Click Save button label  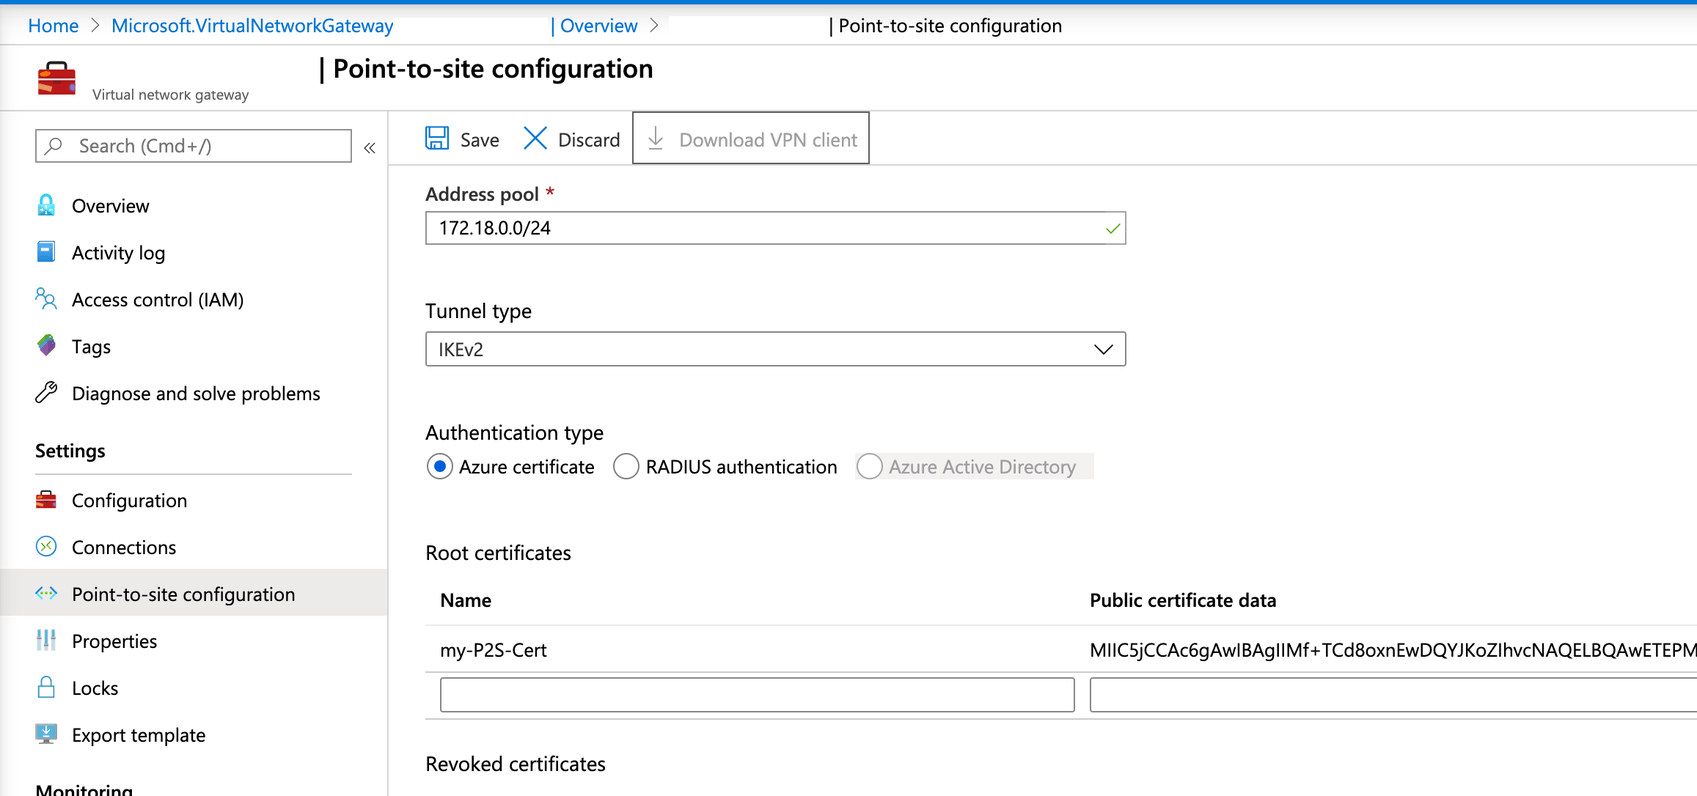[x=480, y=140]
